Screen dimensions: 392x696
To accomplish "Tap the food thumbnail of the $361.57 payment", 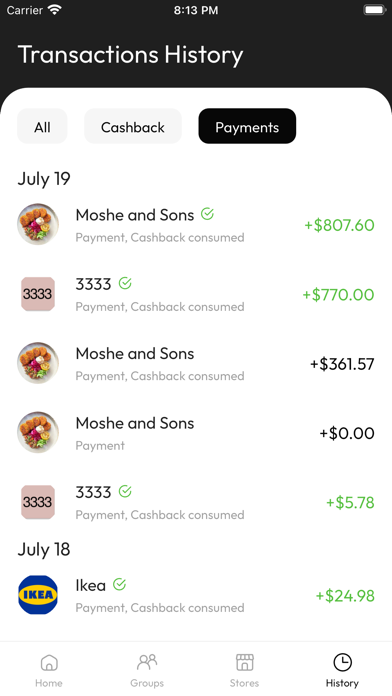I will (x=38, y=363).
